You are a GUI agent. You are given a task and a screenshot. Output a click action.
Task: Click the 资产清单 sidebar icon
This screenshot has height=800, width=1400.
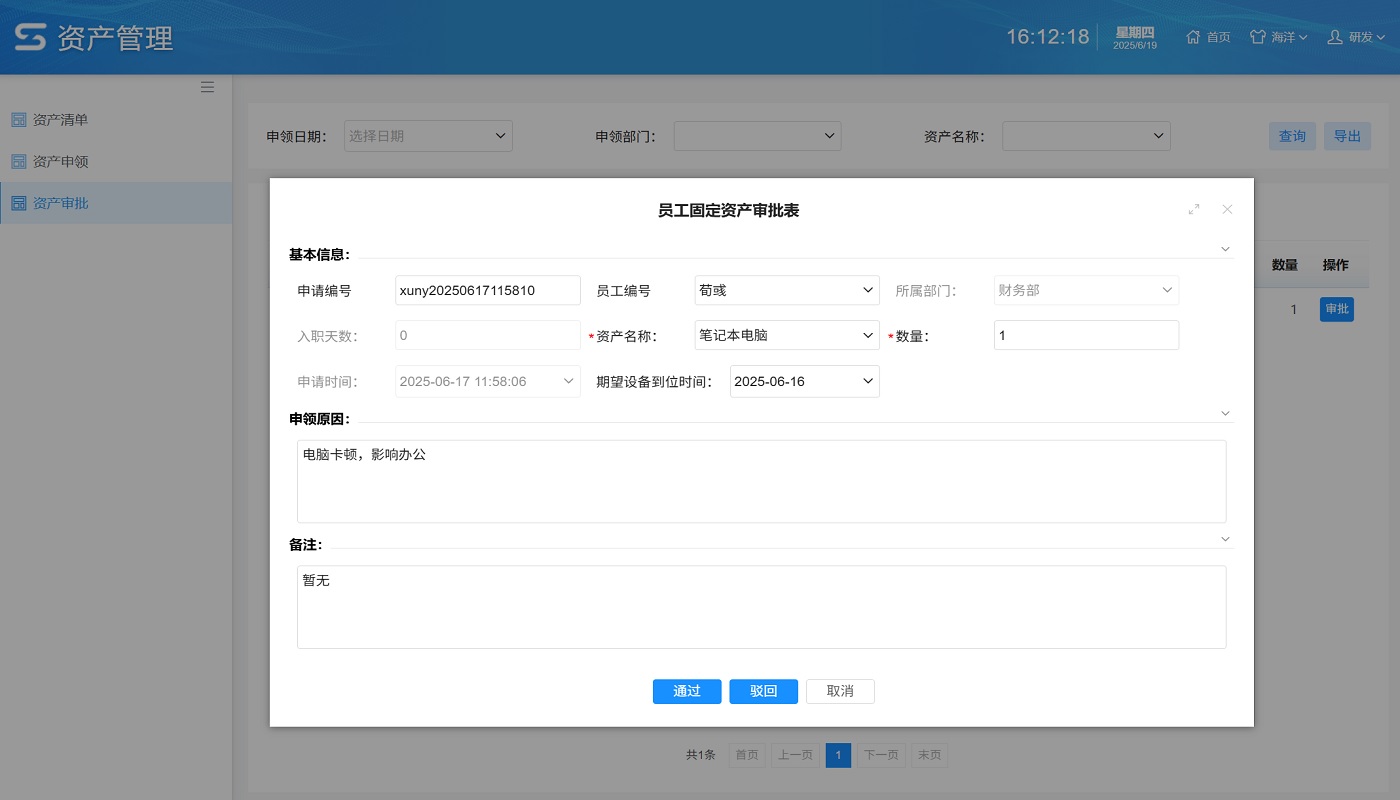tap(18, 119)
